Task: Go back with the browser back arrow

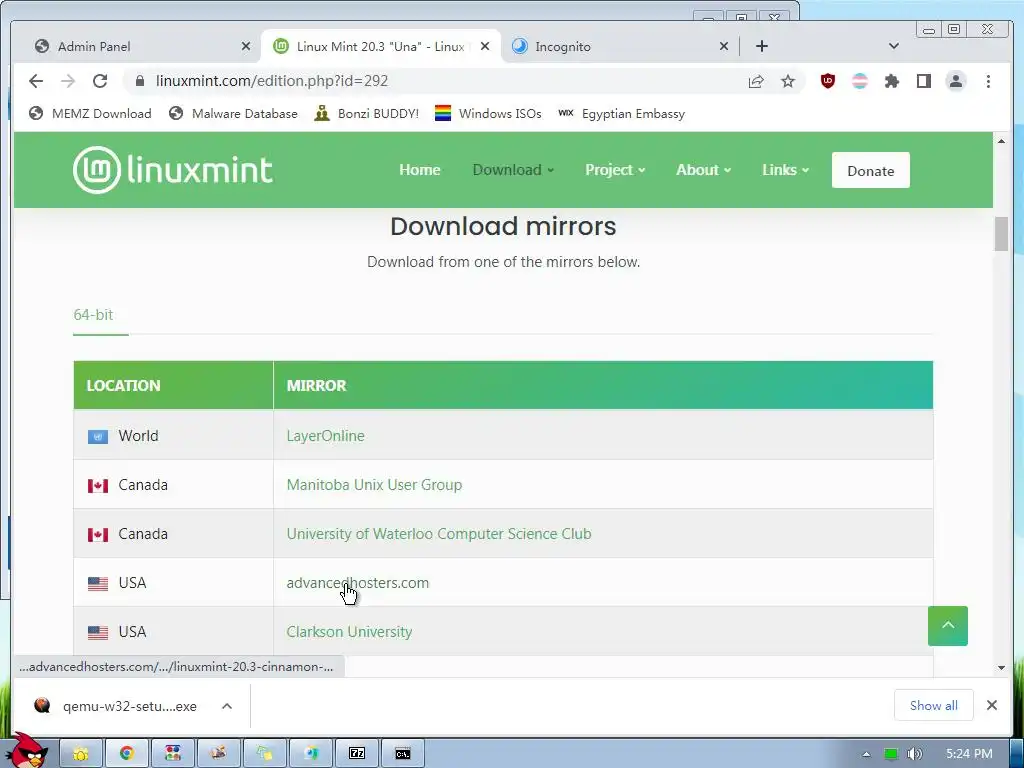Action: (36, 81)
